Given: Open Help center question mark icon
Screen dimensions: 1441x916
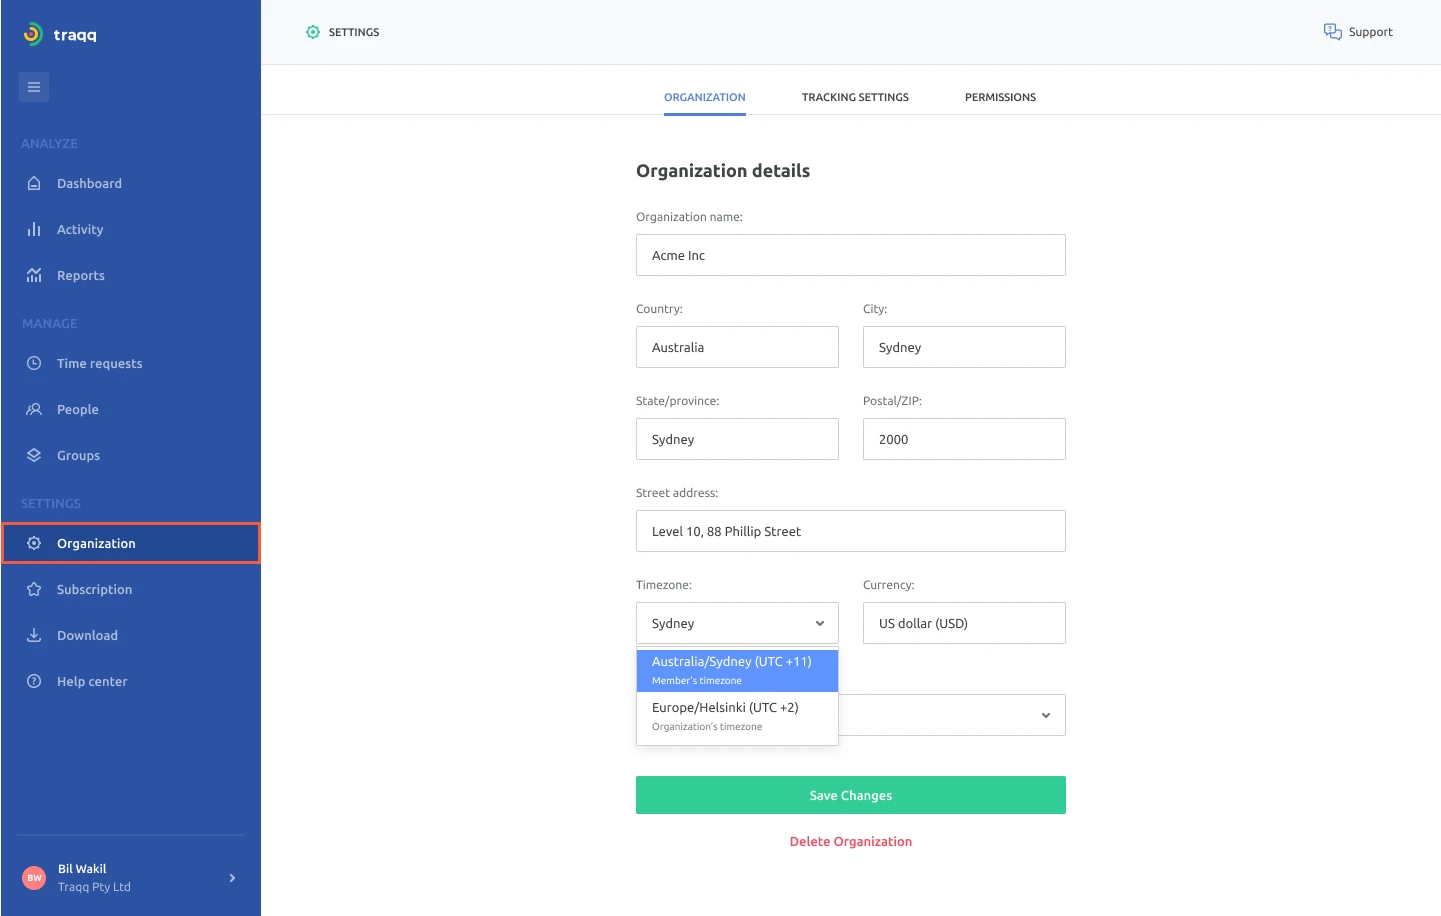Looking at the screenshot, I should click(x=34, y=681).
